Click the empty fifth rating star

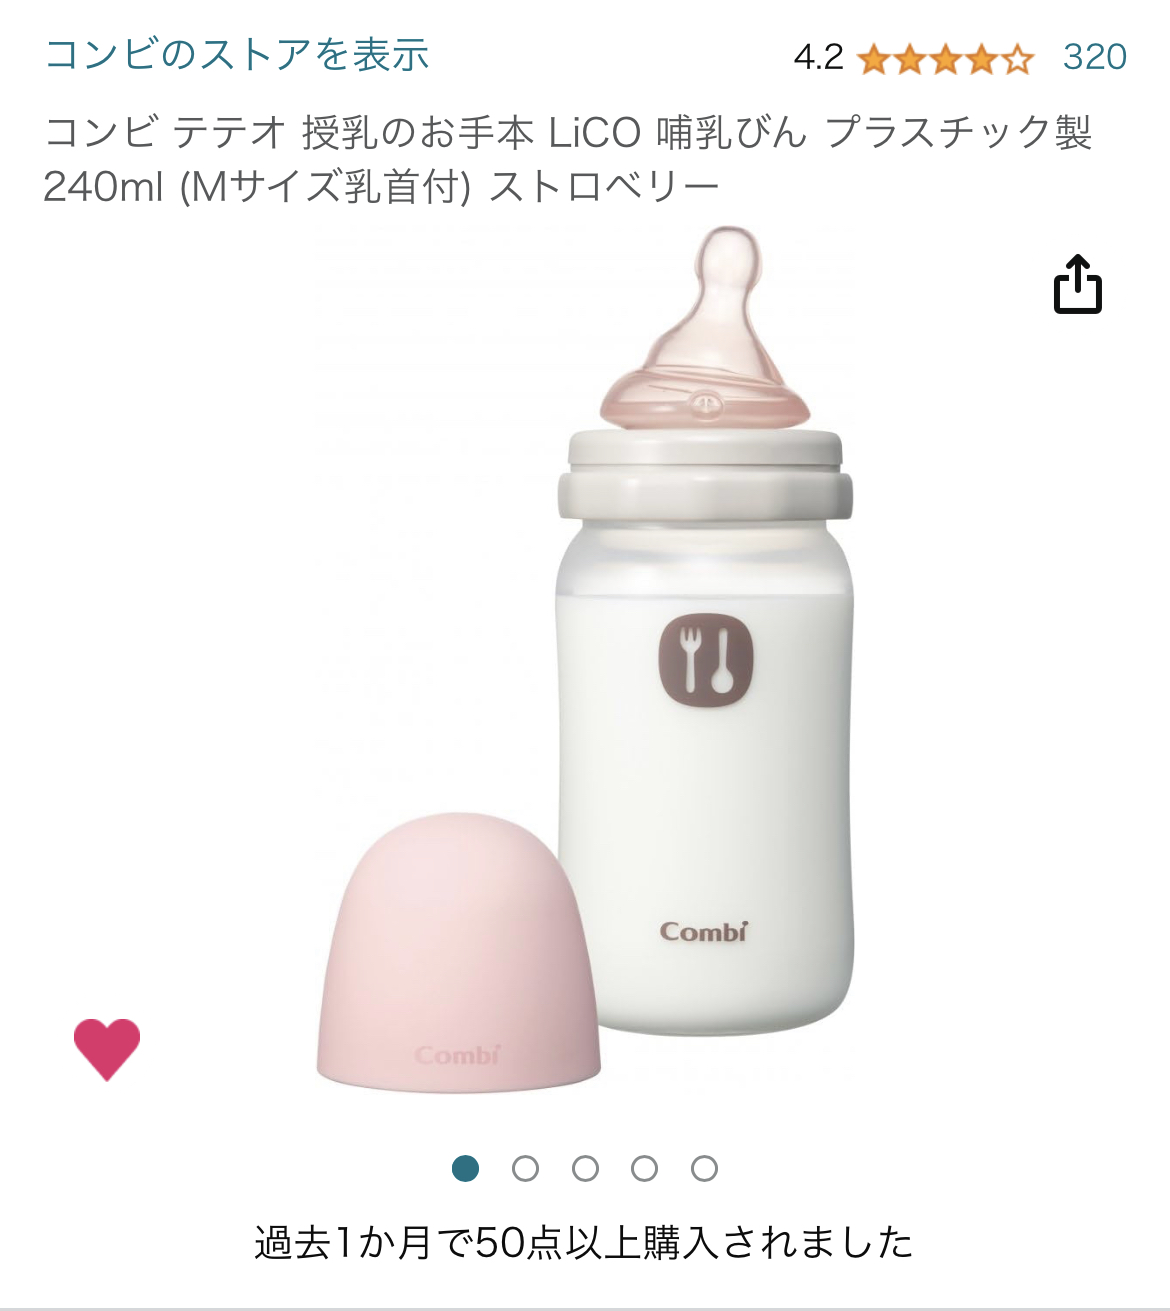(x=1018, y=59)
